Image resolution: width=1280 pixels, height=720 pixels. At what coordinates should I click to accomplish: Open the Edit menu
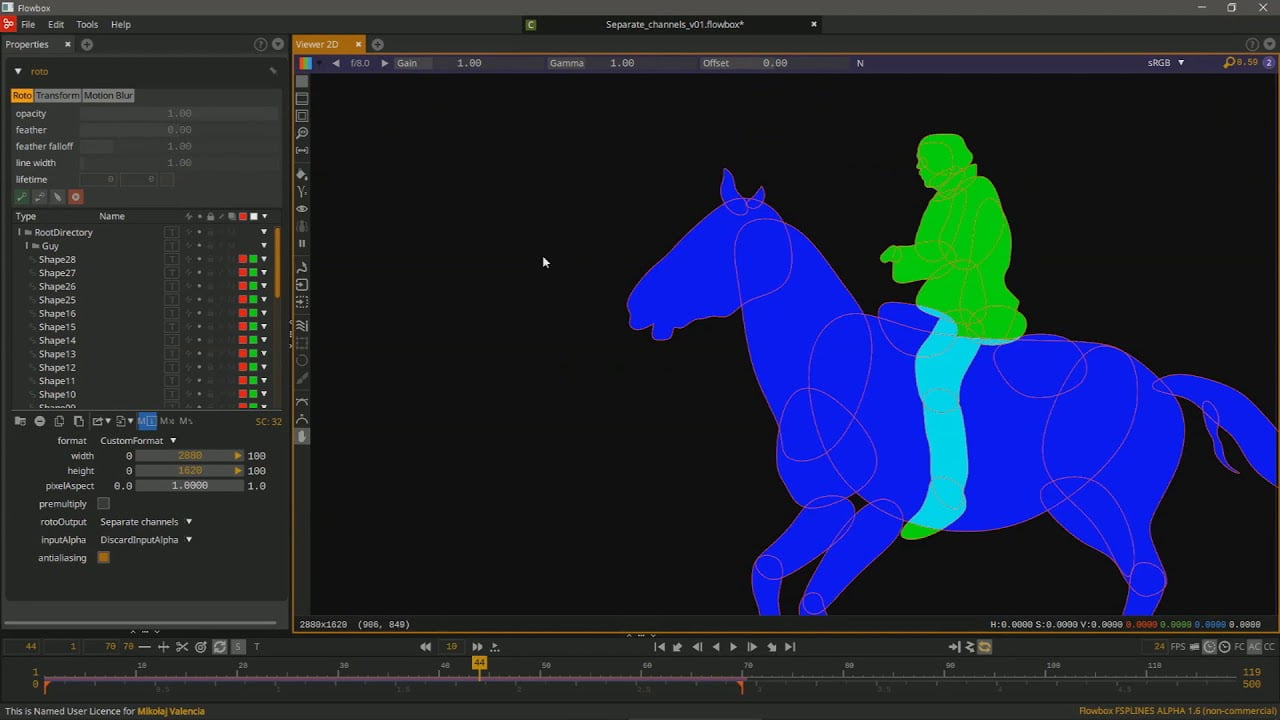coord(56,24)
